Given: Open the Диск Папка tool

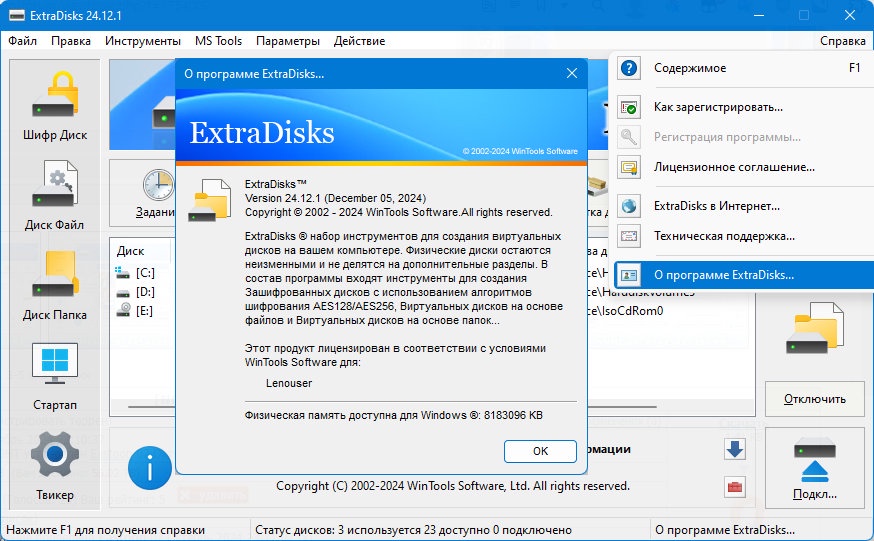Looking at the screenshot, I should [55, 285].
